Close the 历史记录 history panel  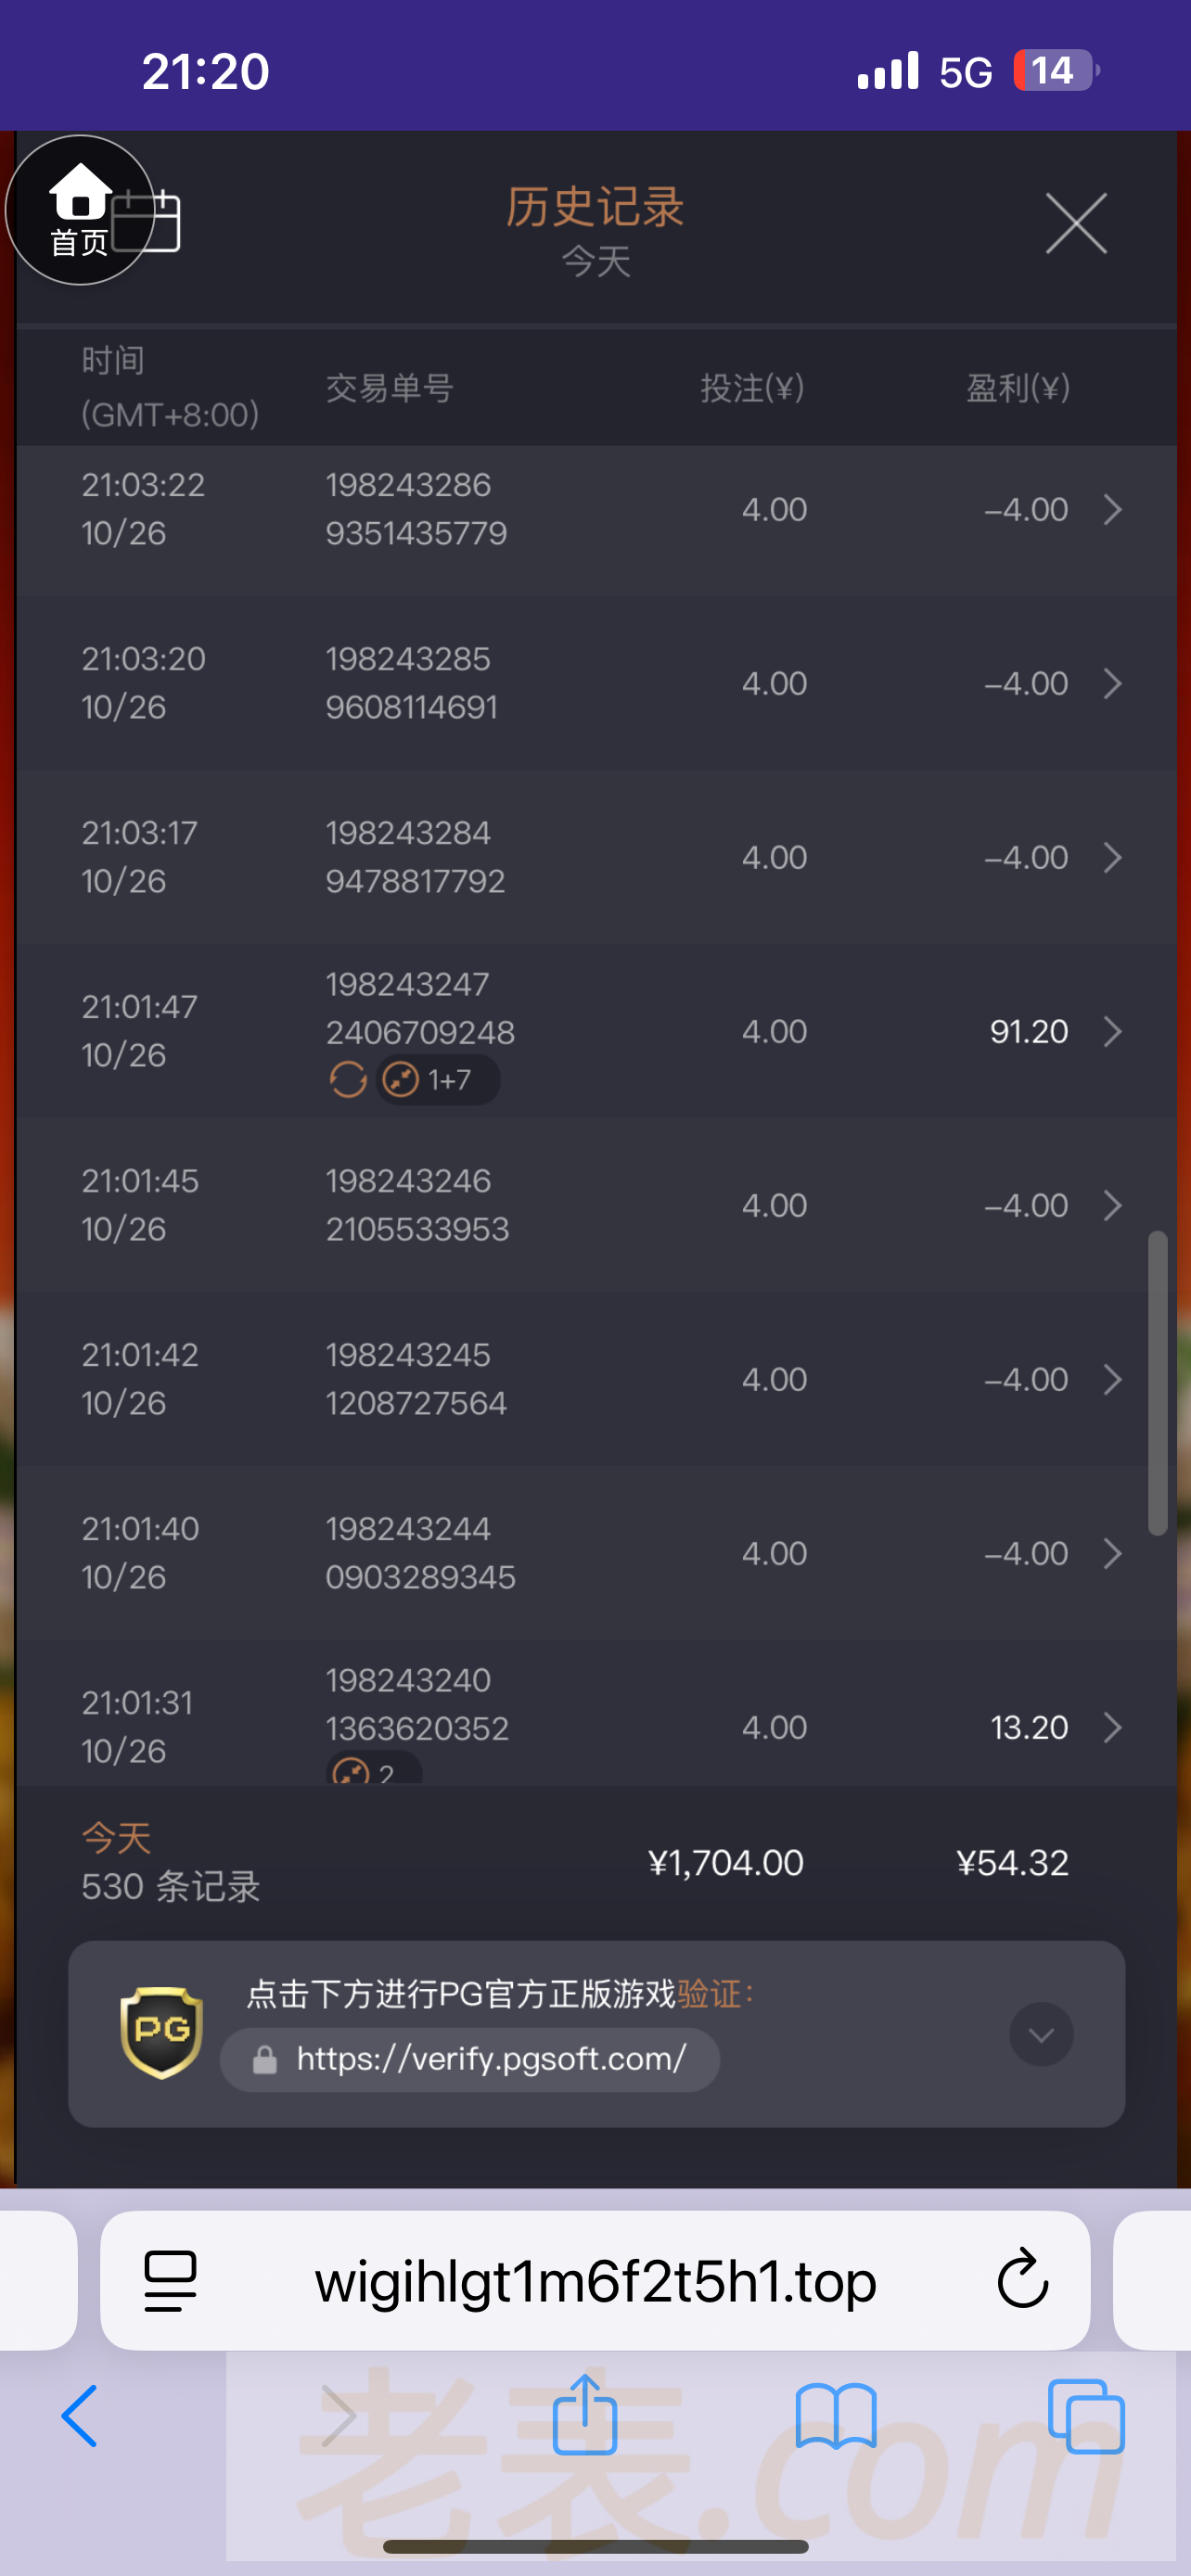1075,223
